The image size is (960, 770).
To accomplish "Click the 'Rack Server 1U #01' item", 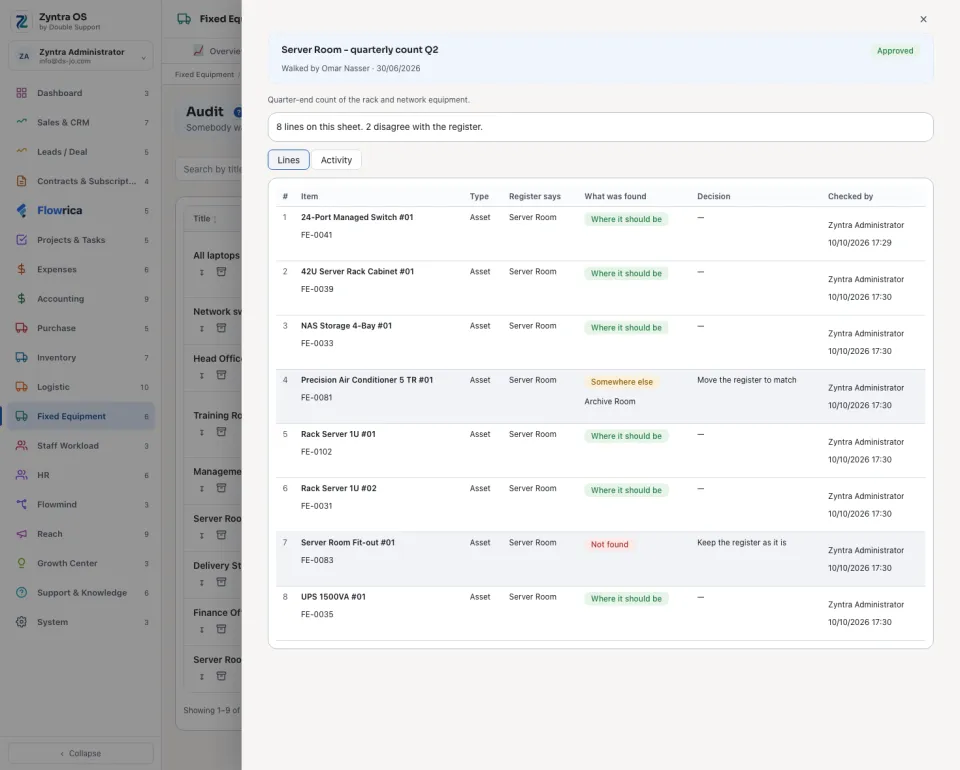I will pos(339,434).
